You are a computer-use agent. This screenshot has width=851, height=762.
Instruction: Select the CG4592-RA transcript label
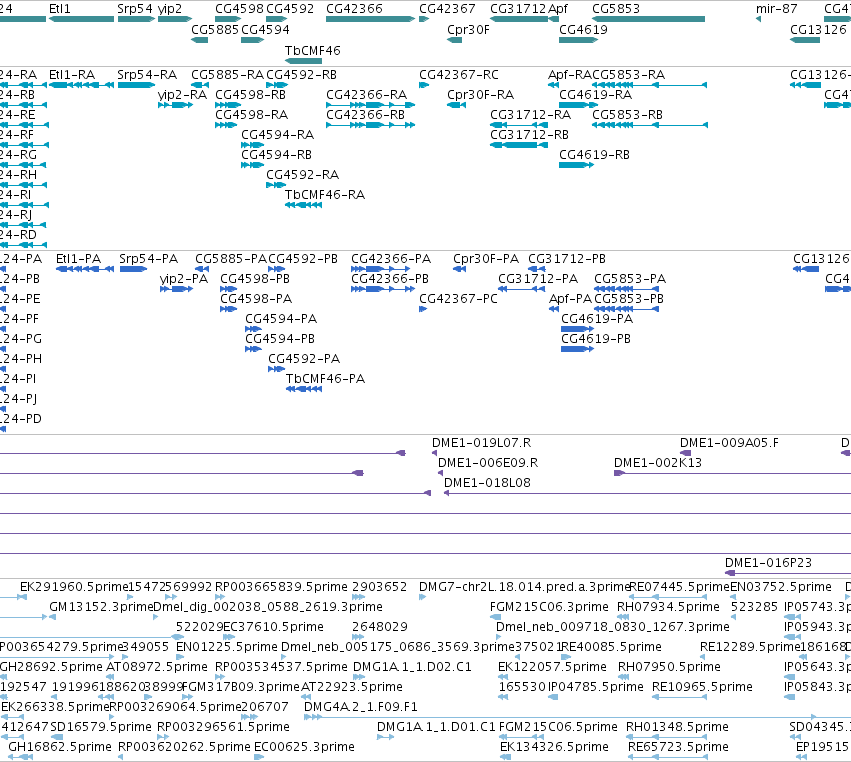tap(302, 175)
